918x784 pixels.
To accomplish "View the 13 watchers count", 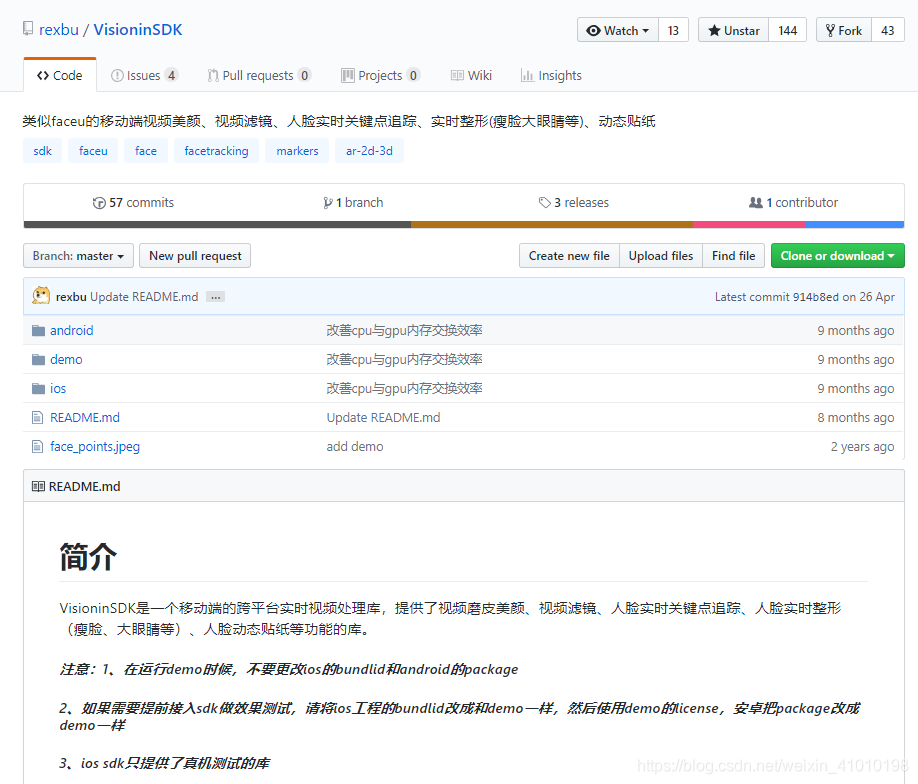I will [x=673, y=30].
